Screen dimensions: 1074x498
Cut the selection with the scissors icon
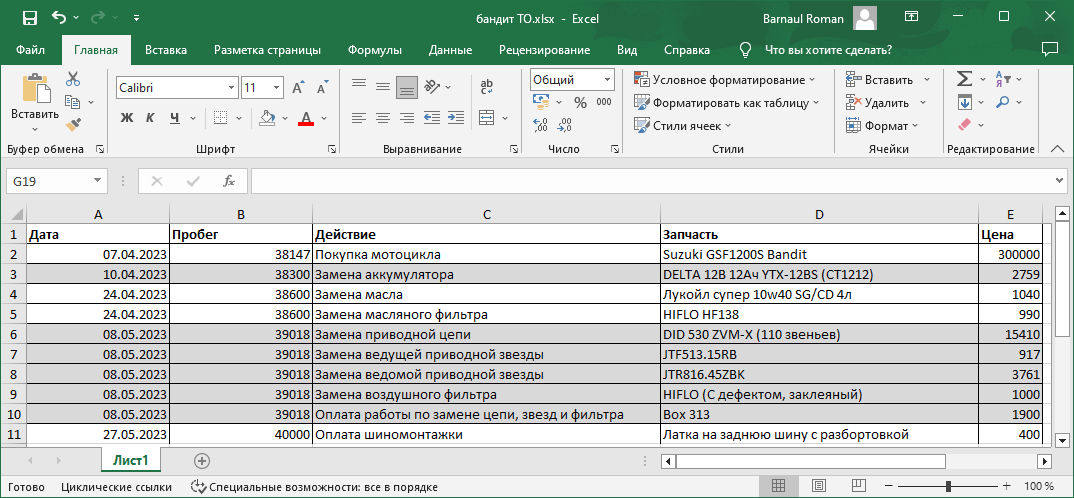tap(73, 79)
